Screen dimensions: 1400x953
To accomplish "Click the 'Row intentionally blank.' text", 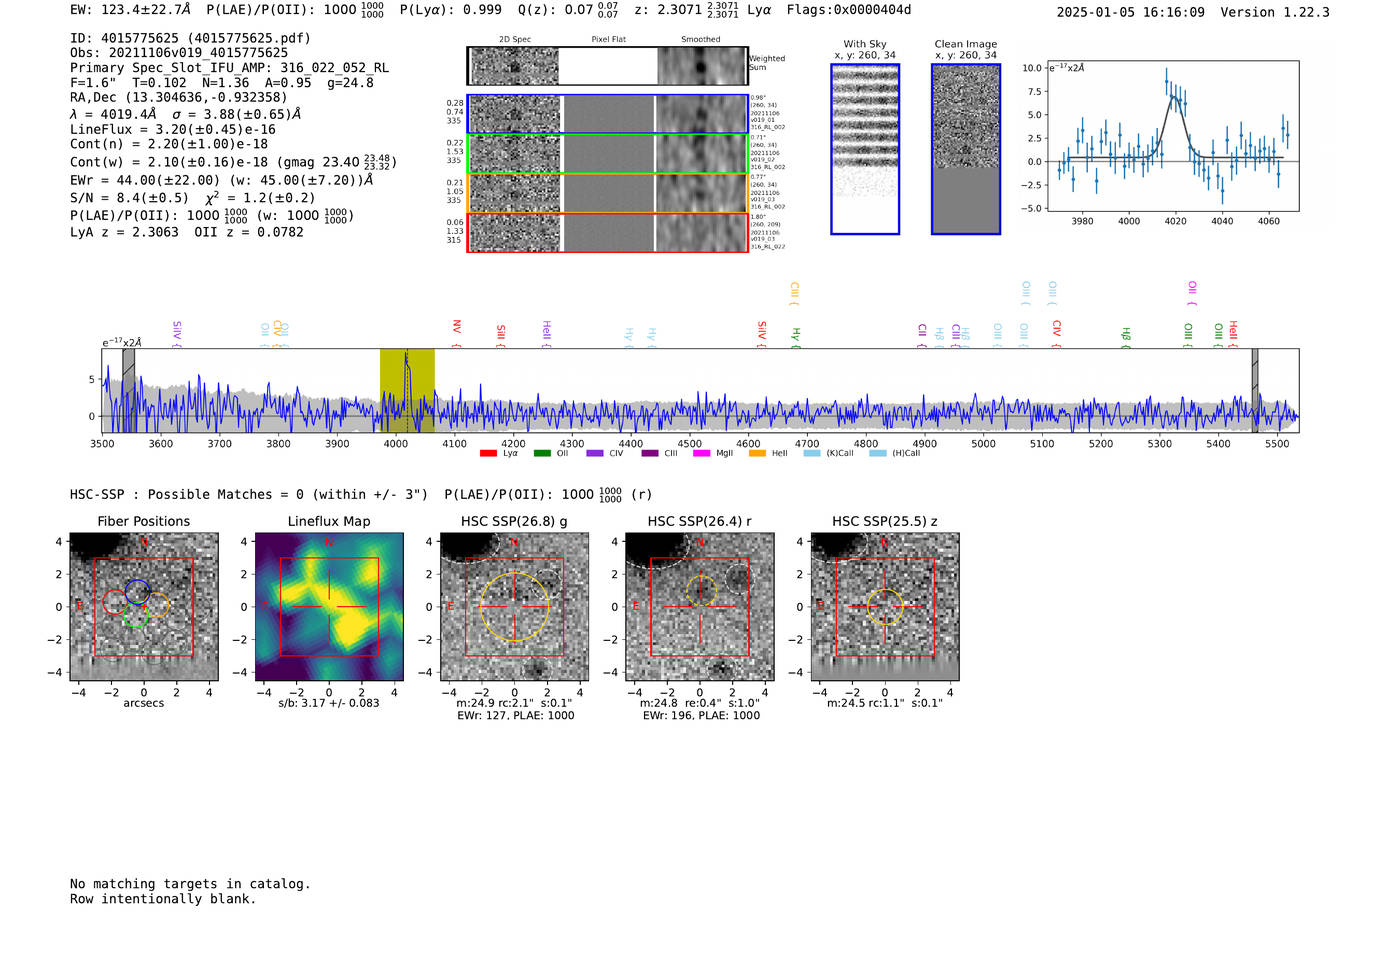I will pos(163,899).
